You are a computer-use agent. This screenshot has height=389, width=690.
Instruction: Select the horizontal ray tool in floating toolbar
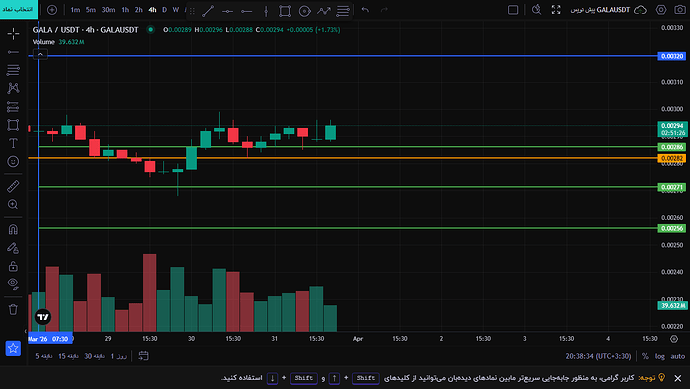tap(246, 11)
